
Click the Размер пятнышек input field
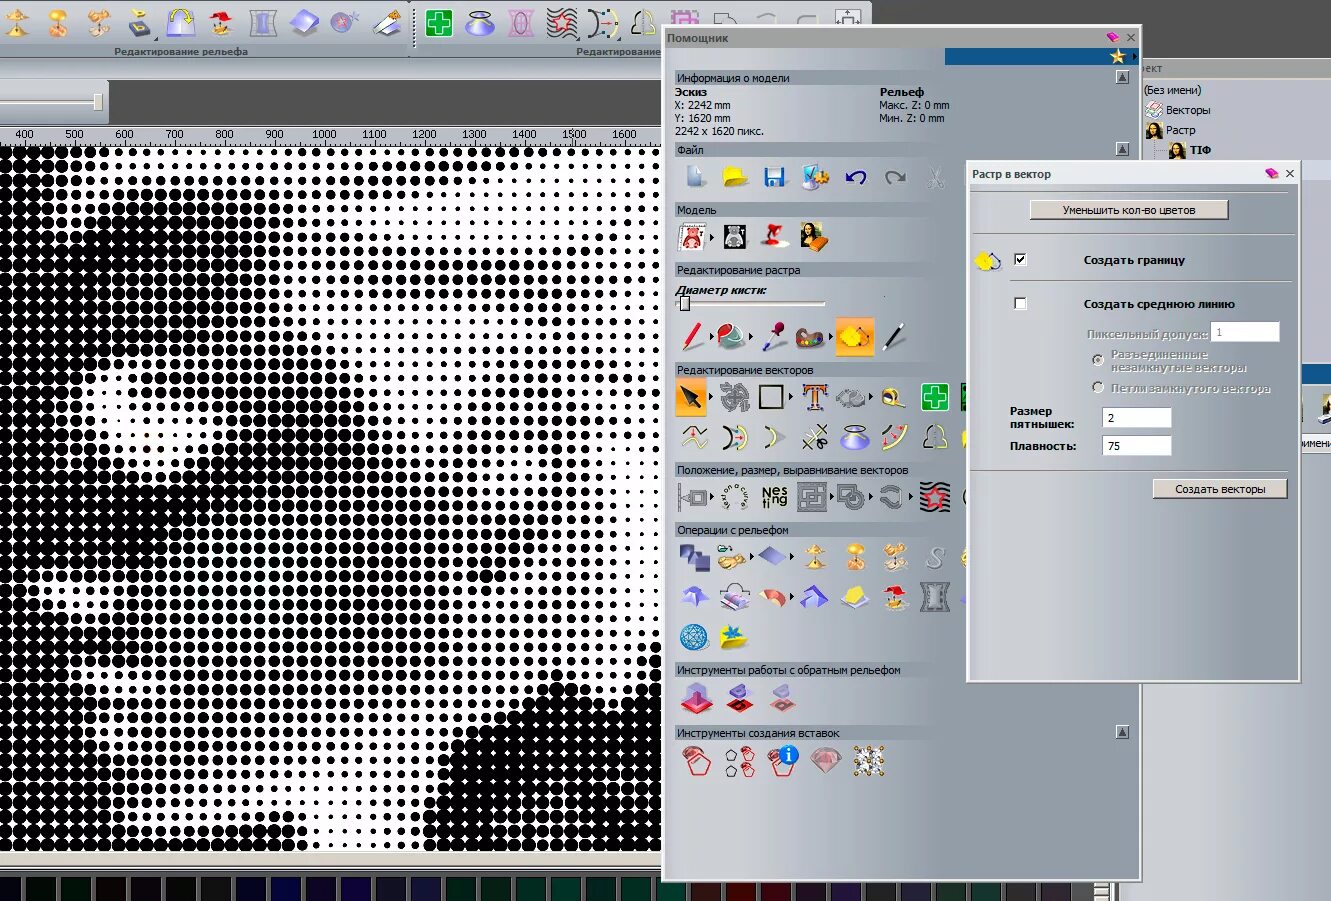tap(1136, 418)
